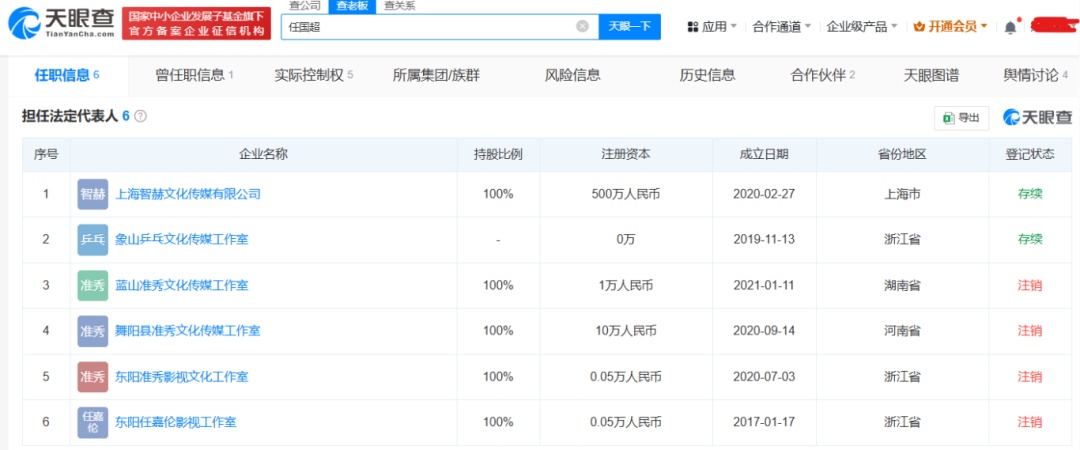
Task: Click the help icon beside 担任法定代表人
Action: pyautogui.click(x=141, y=116)
